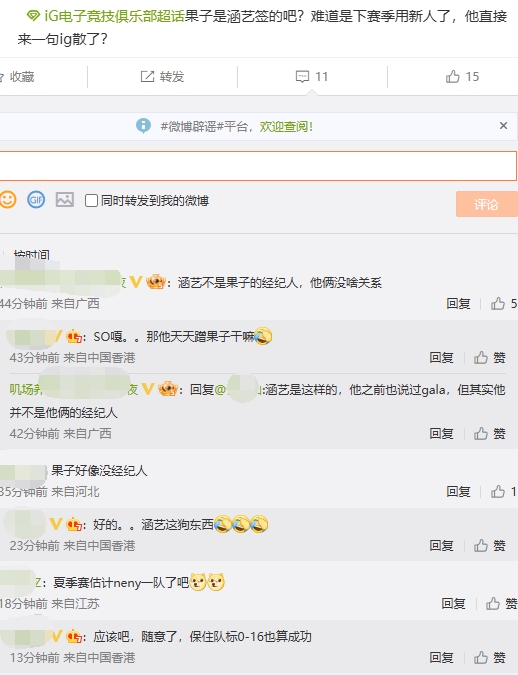The height and width of the screenshot is (675, 518).
Task: Show the 11 comments tab
Action: 312,77
